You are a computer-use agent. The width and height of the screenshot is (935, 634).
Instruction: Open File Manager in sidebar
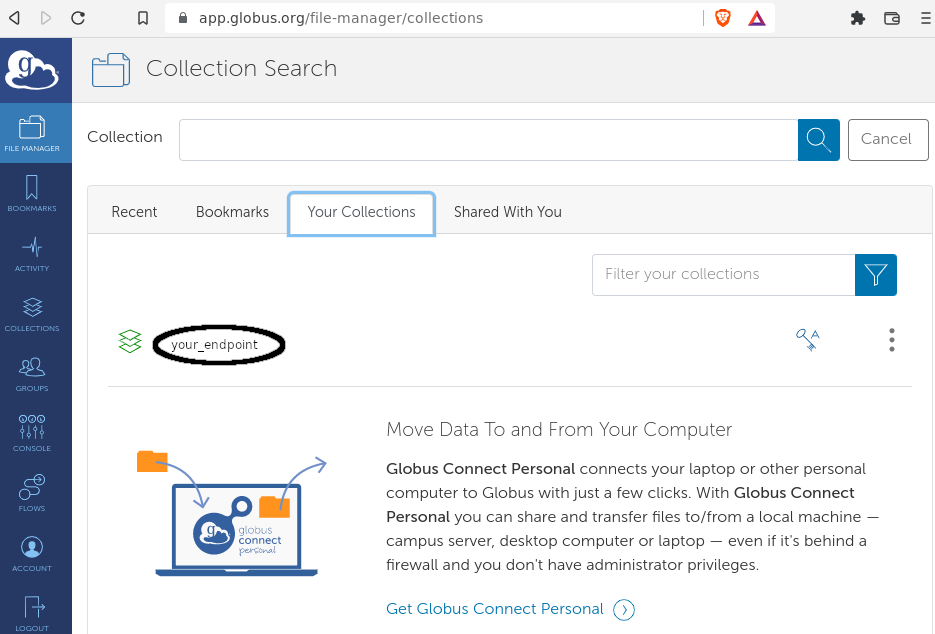(x=36, y=133)
